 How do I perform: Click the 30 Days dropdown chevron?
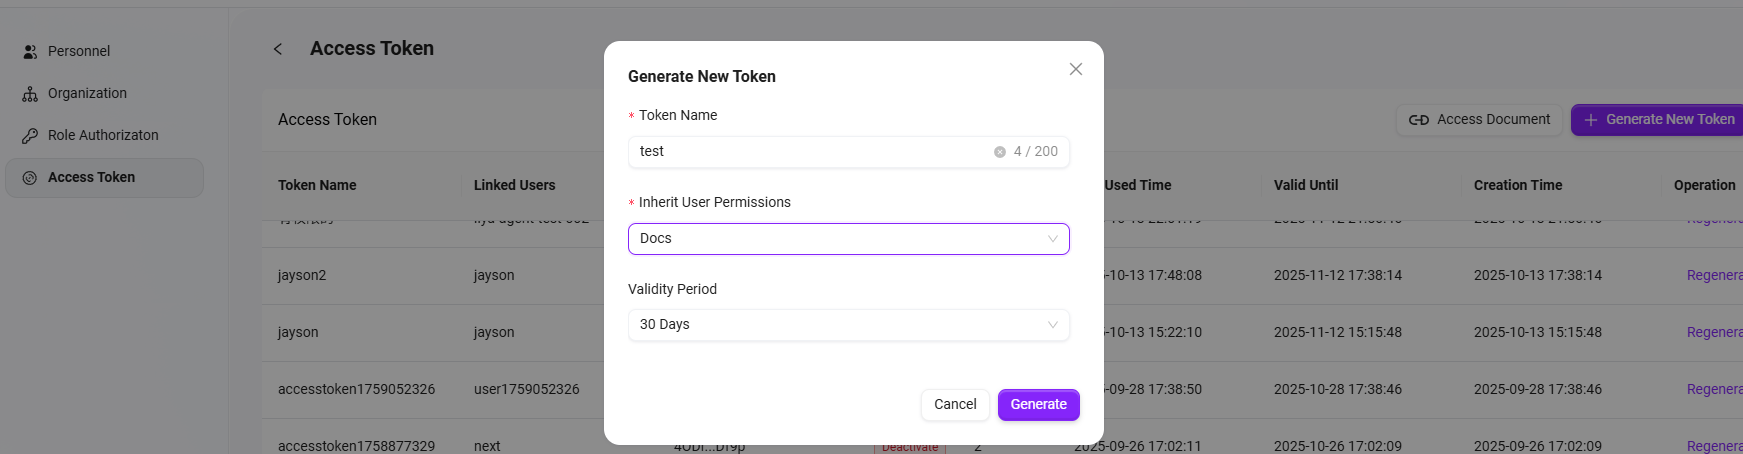pyautogui.click(x=1052, y=325)
